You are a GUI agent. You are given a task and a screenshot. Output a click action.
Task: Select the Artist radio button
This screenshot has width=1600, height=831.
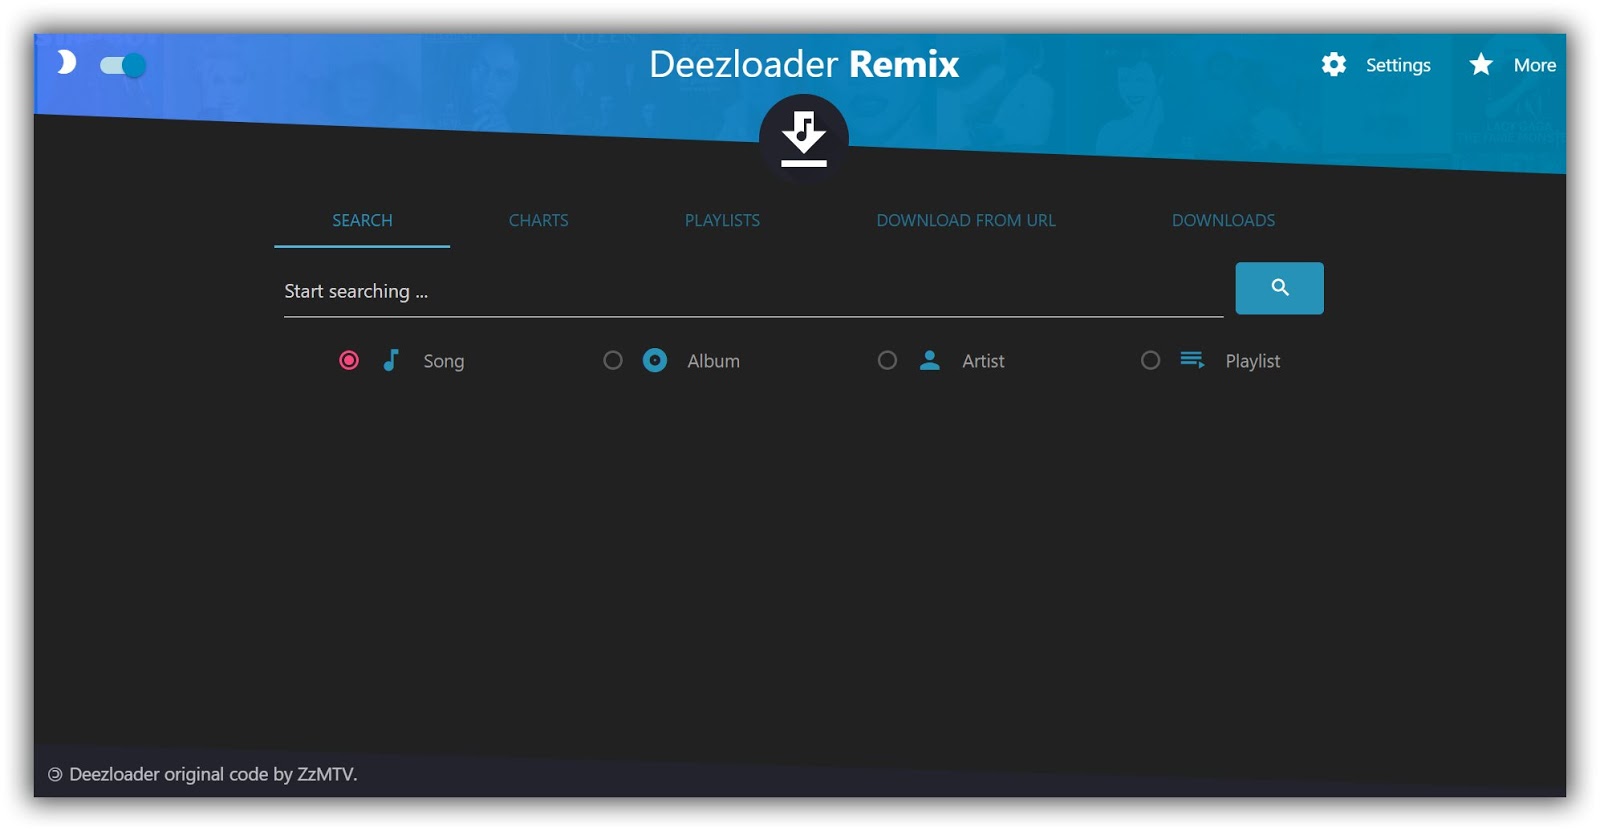coord(887,360)
